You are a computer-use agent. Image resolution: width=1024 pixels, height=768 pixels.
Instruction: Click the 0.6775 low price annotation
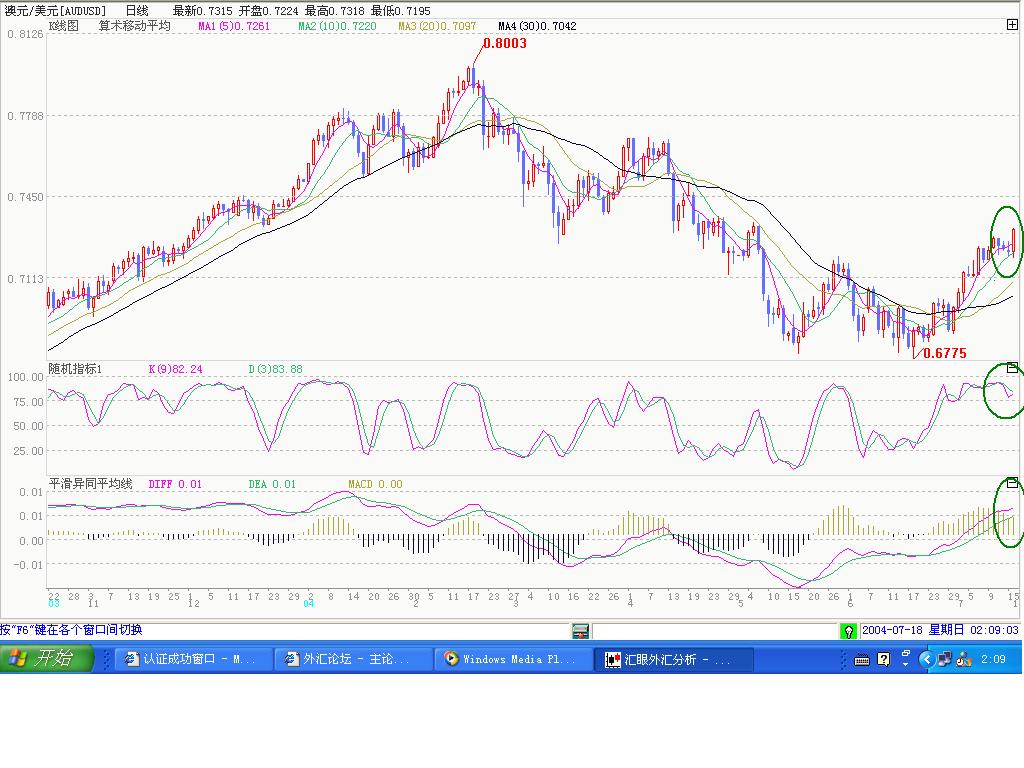pos(944,353)
